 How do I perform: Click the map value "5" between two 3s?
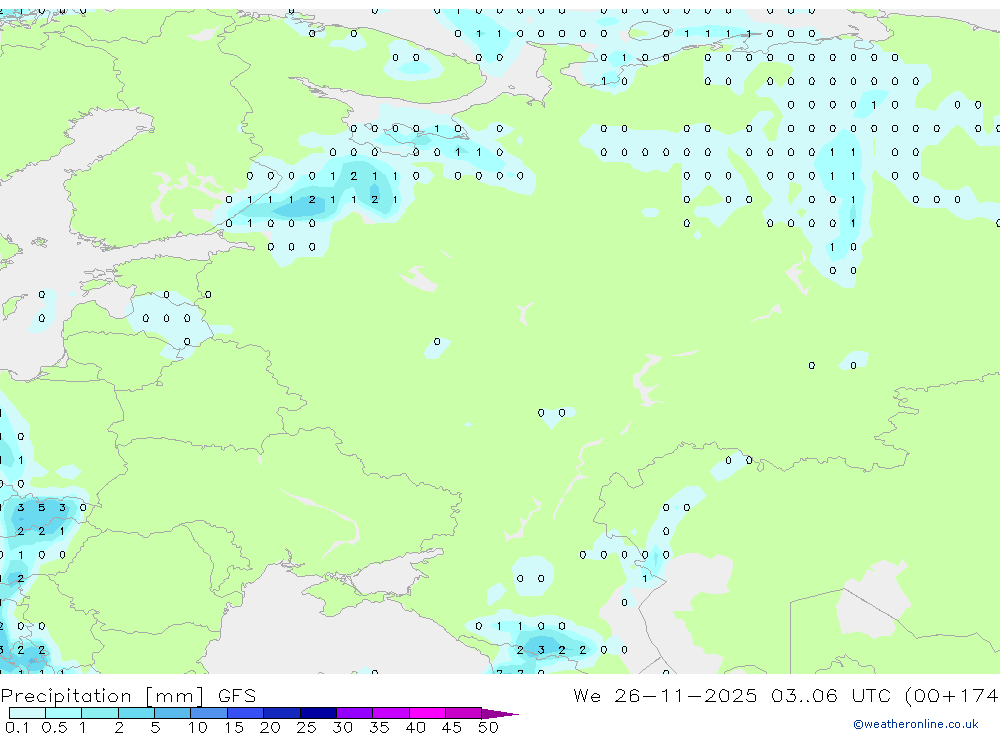[41, 508]
